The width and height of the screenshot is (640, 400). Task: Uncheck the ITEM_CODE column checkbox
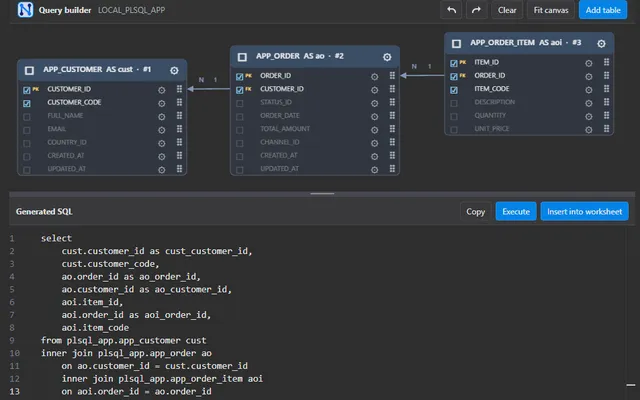point(454,90)
